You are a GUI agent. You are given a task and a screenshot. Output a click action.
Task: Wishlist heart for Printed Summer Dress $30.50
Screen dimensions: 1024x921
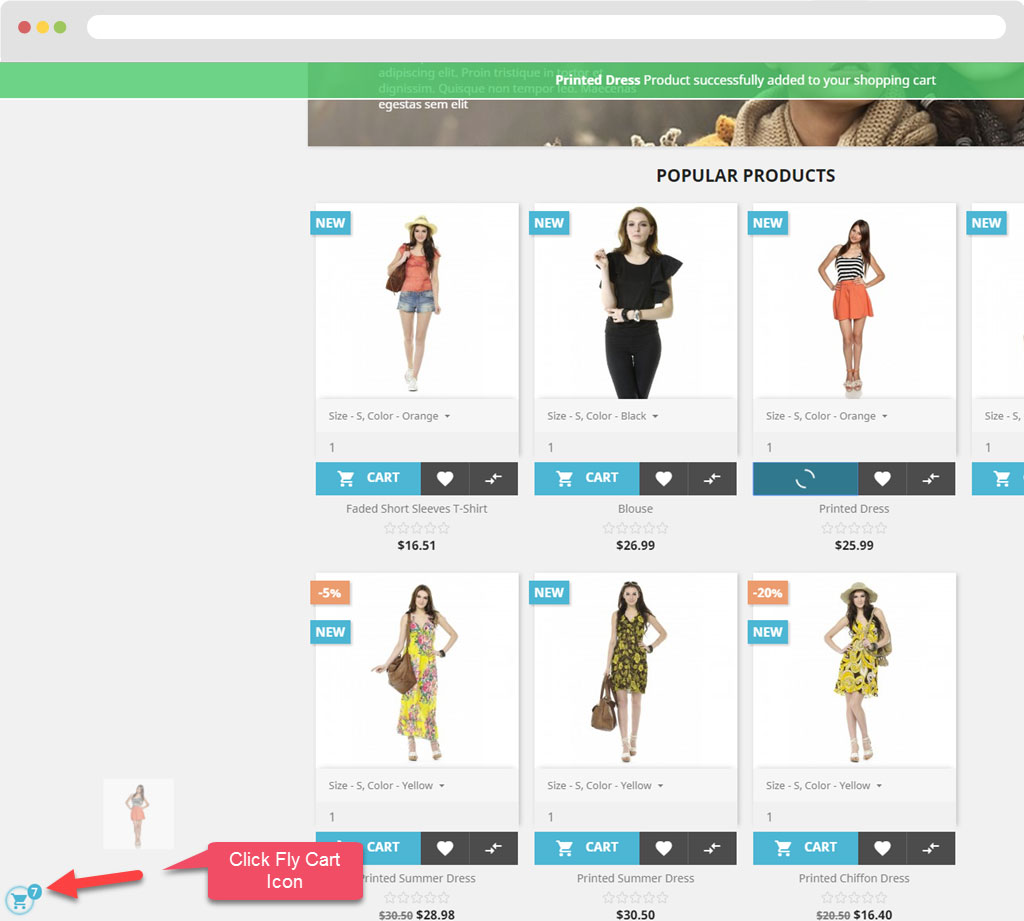(x=664, y=848)
